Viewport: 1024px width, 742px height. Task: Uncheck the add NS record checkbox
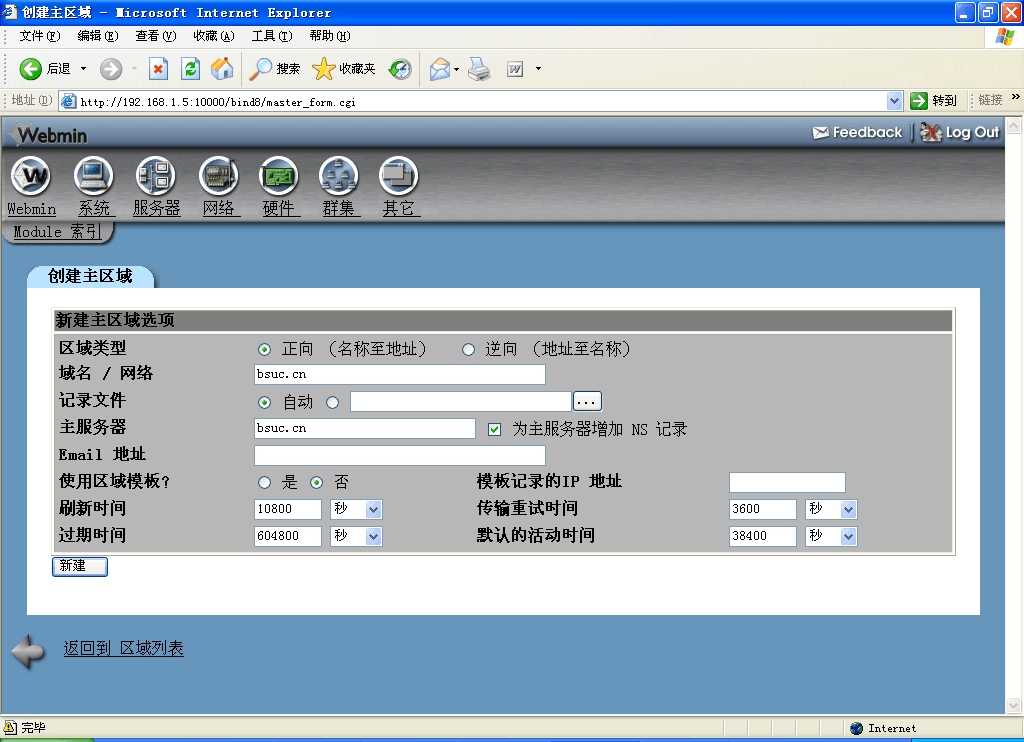494,429
